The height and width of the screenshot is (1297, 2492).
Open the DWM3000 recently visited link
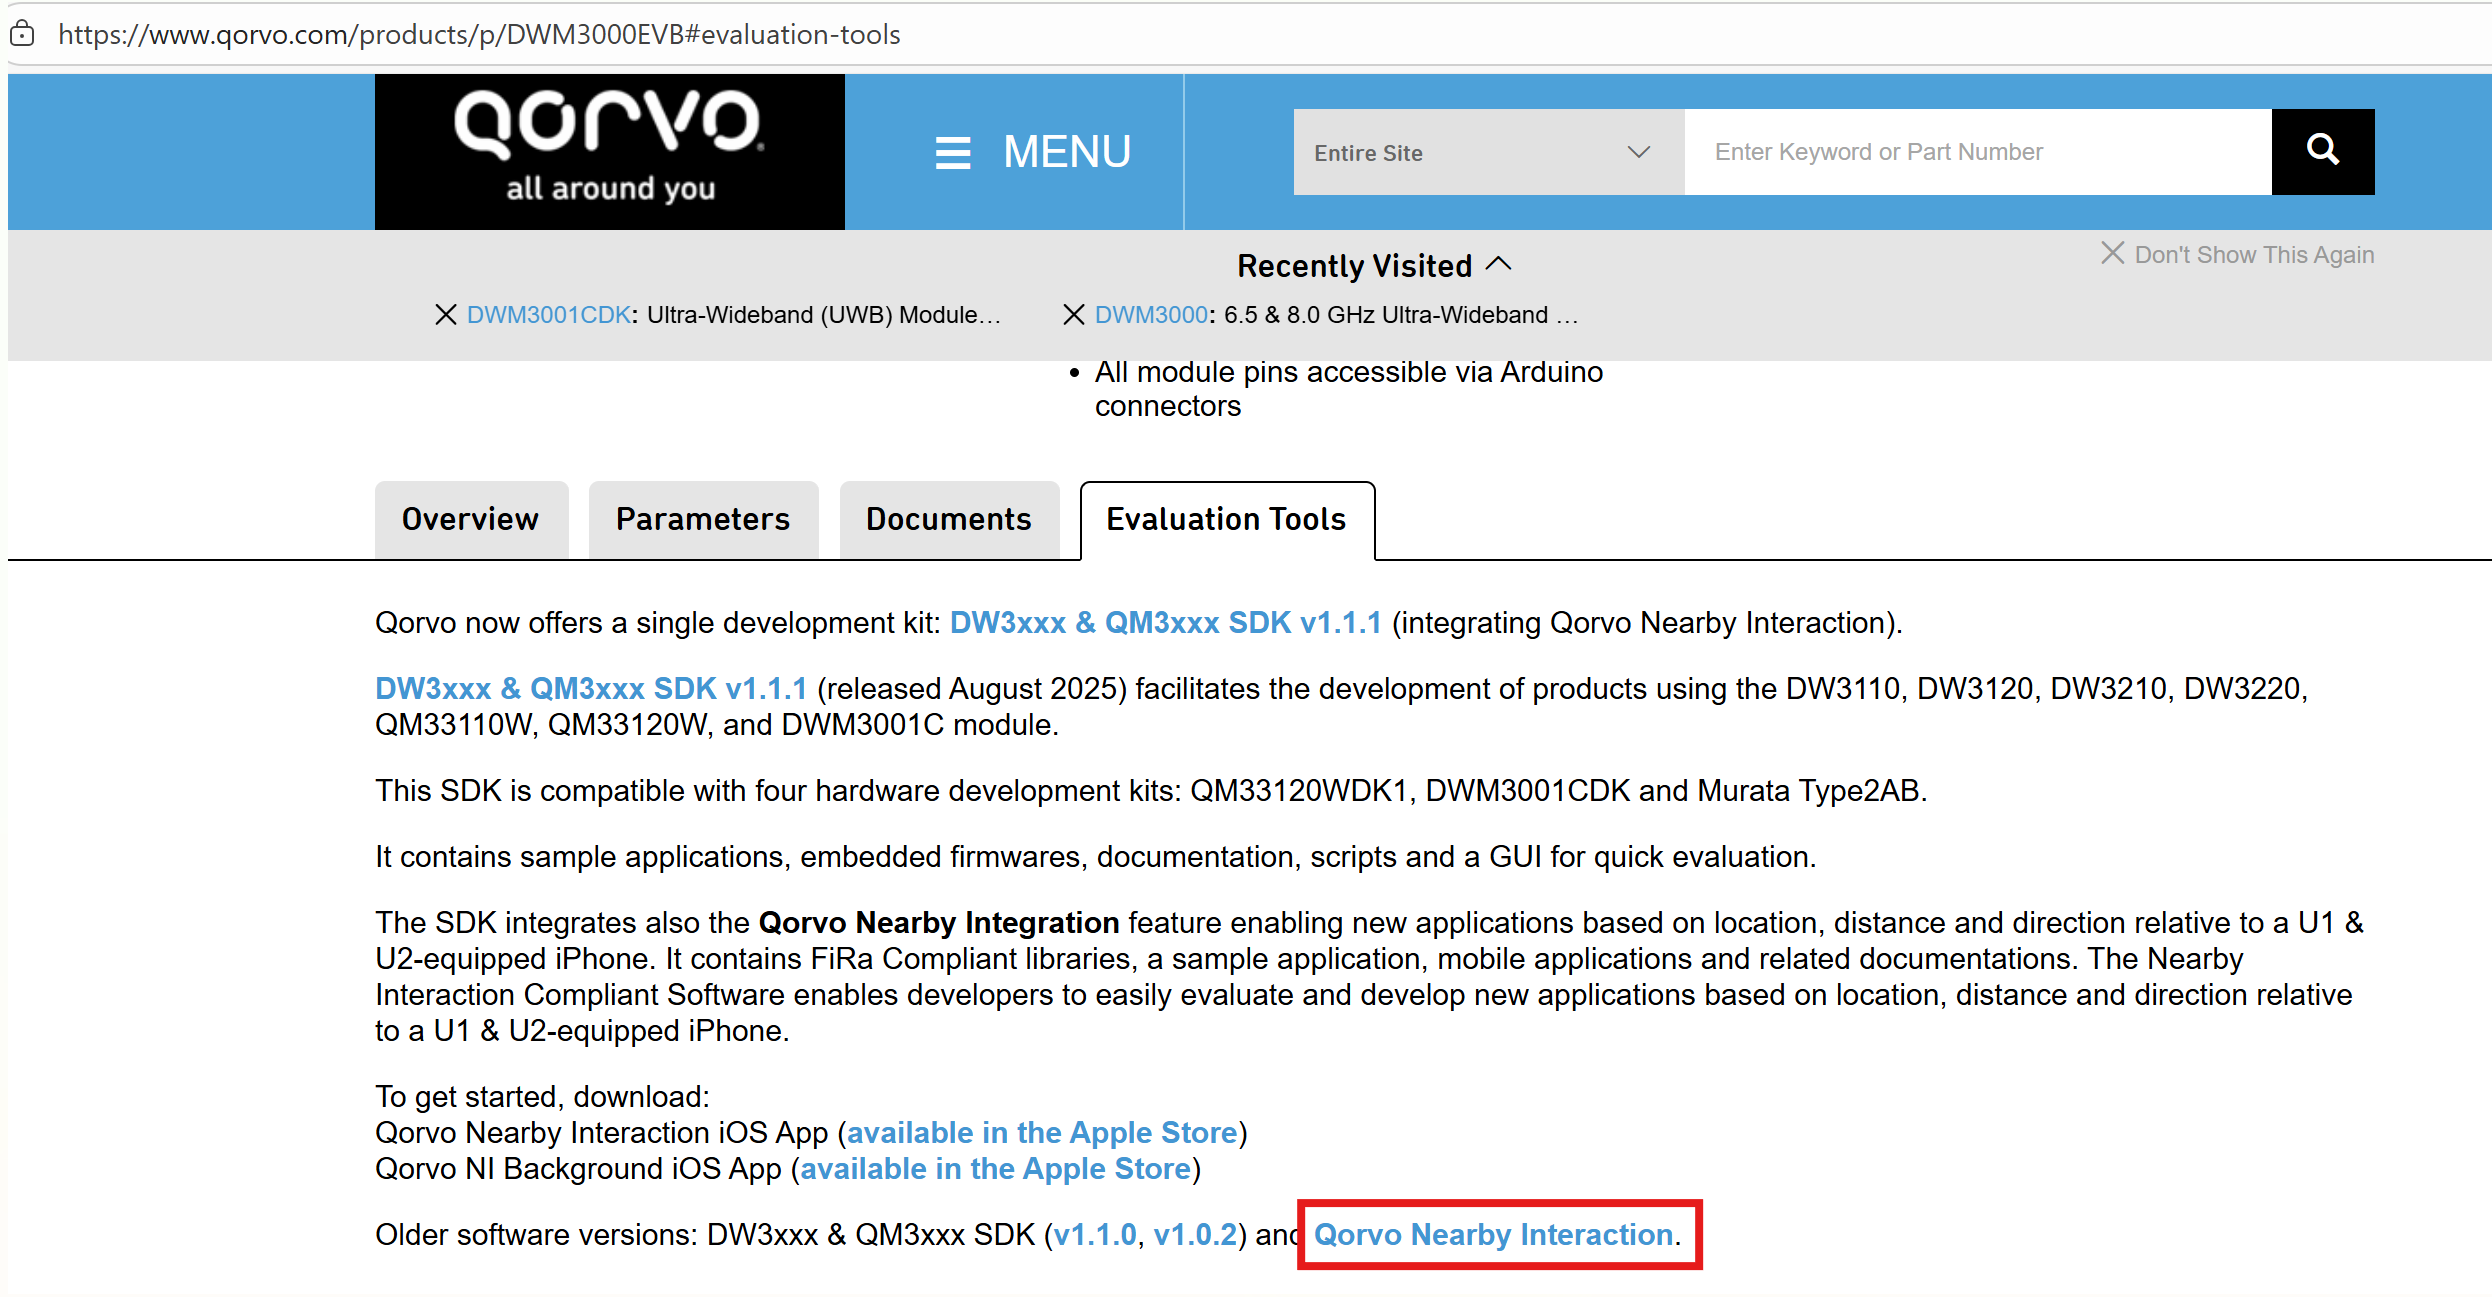[1151, 315]
